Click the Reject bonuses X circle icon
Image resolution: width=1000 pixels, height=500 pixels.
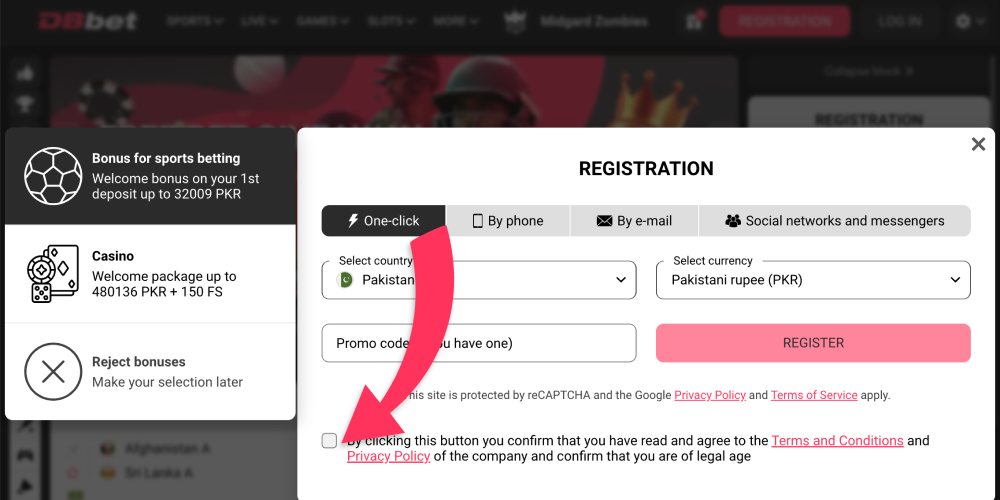53,372
